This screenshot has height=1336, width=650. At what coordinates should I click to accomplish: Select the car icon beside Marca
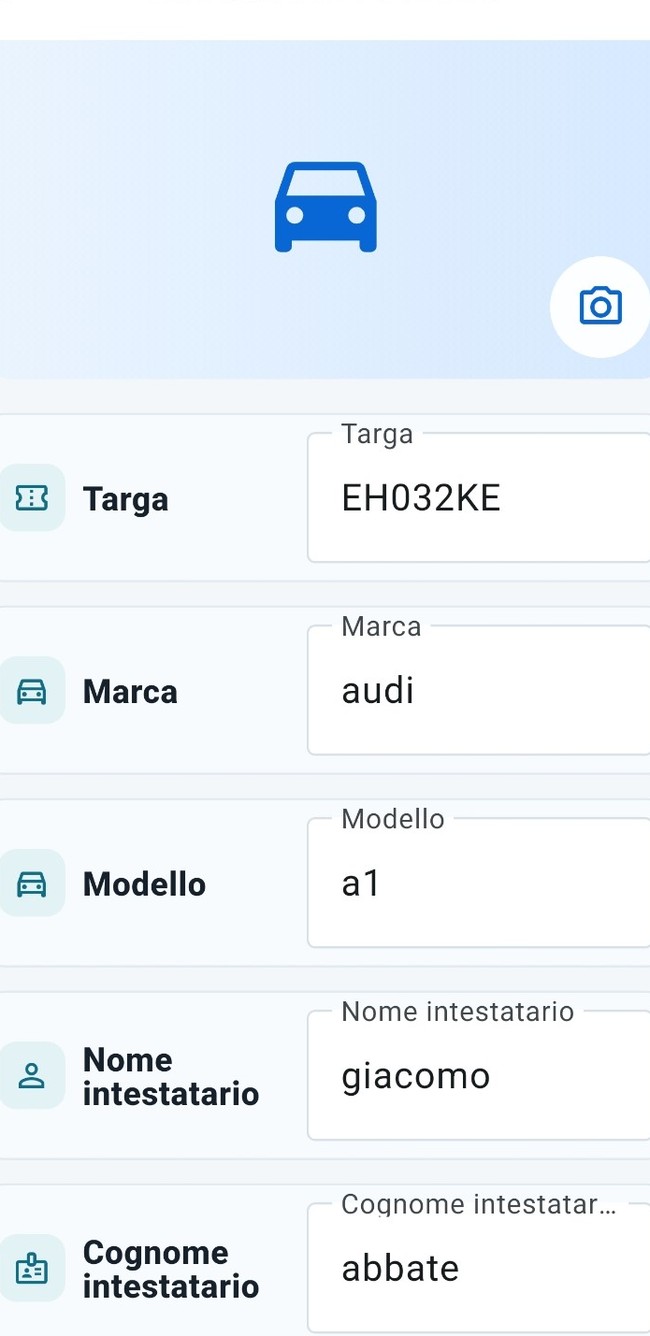click(32, 690)
